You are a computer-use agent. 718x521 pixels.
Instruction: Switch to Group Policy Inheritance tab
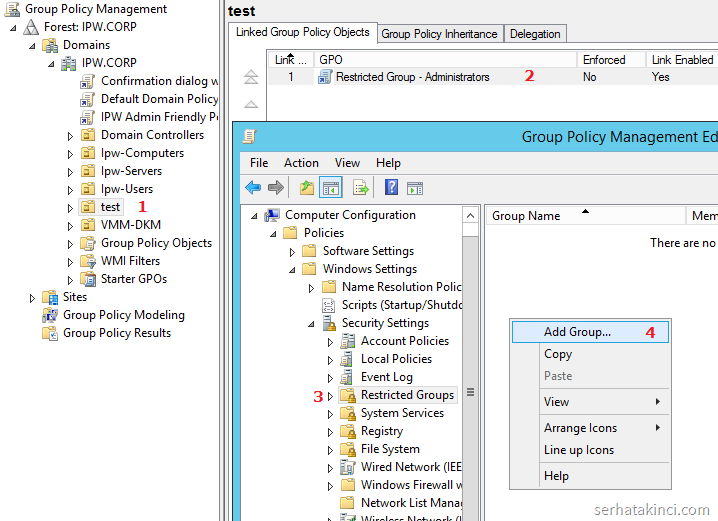(439, 34)
